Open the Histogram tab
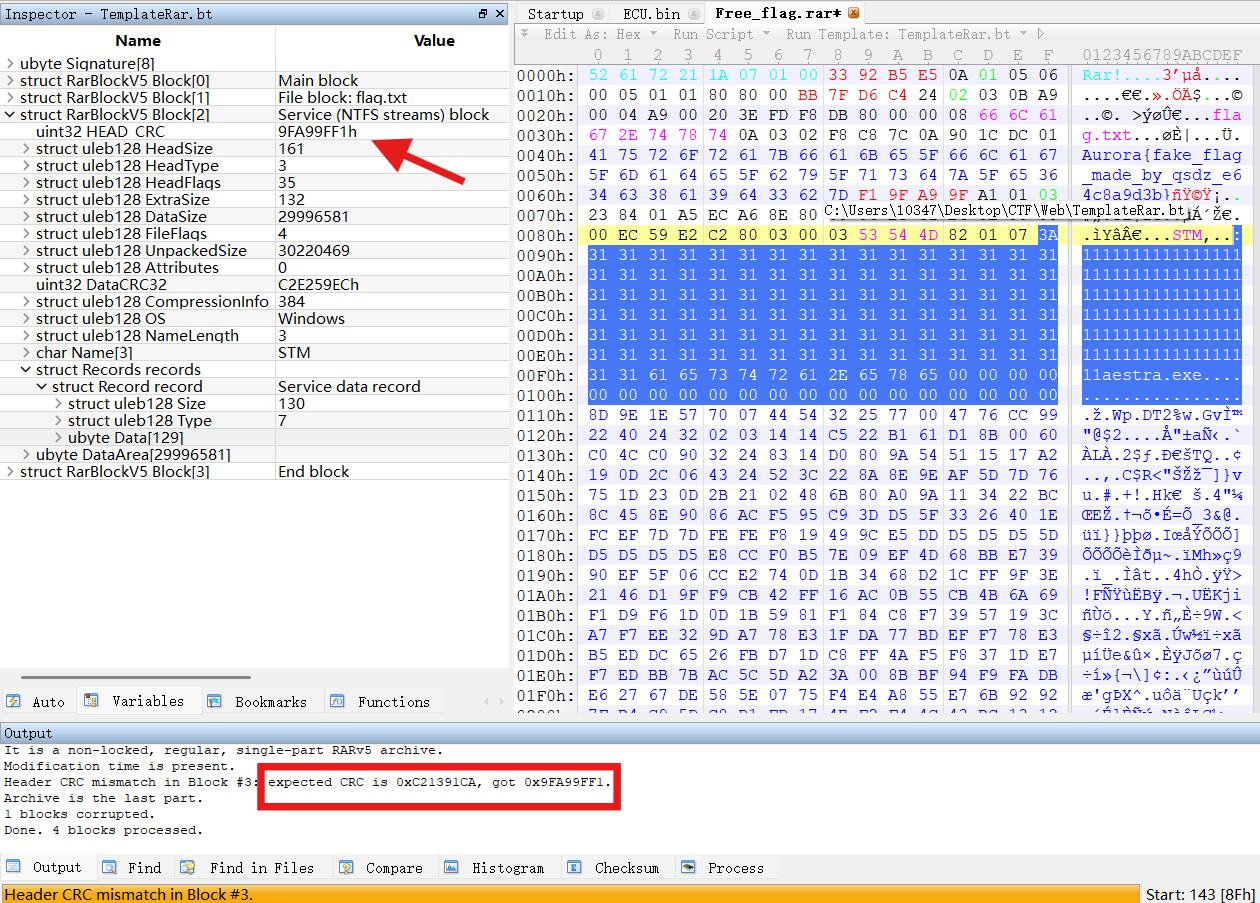This screenshot has height=903, width=1260. point(496,868)
